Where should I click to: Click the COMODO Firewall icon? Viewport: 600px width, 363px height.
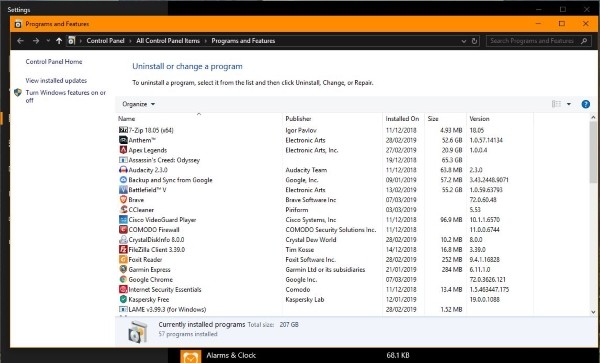coord(123,230)
